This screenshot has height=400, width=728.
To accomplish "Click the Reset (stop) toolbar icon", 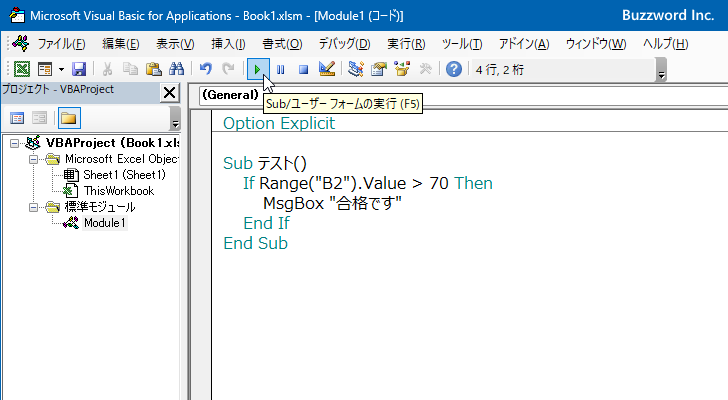I will tap(303, 69).
